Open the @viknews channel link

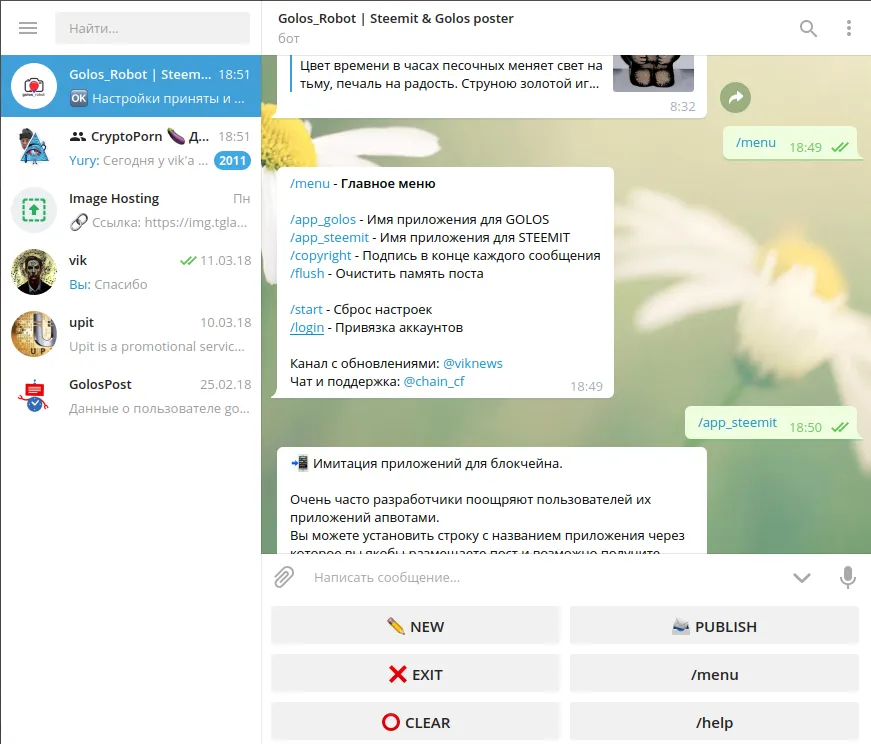point(473,363)
